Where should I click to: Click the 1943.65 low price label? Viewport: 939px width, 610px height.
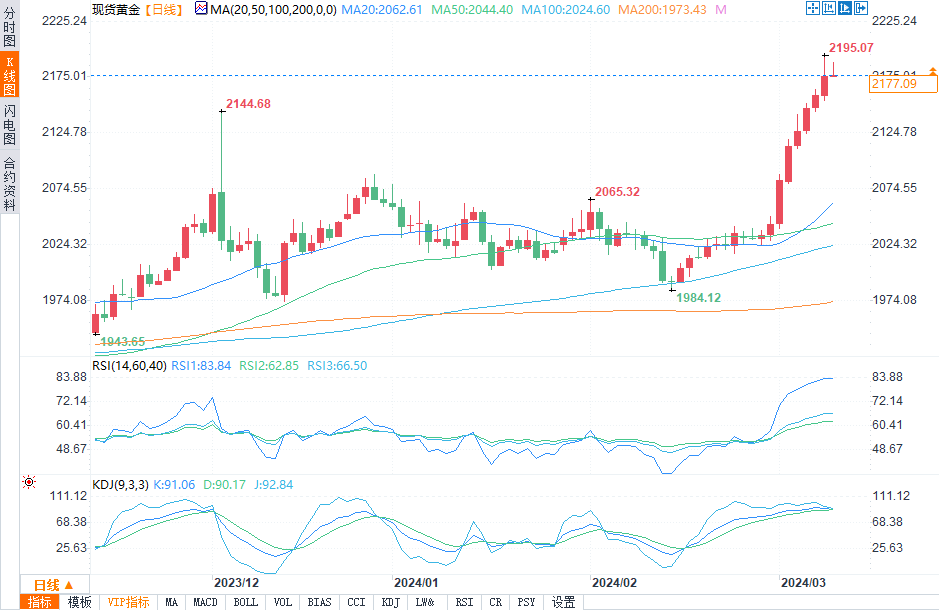[x=122, y=341]
